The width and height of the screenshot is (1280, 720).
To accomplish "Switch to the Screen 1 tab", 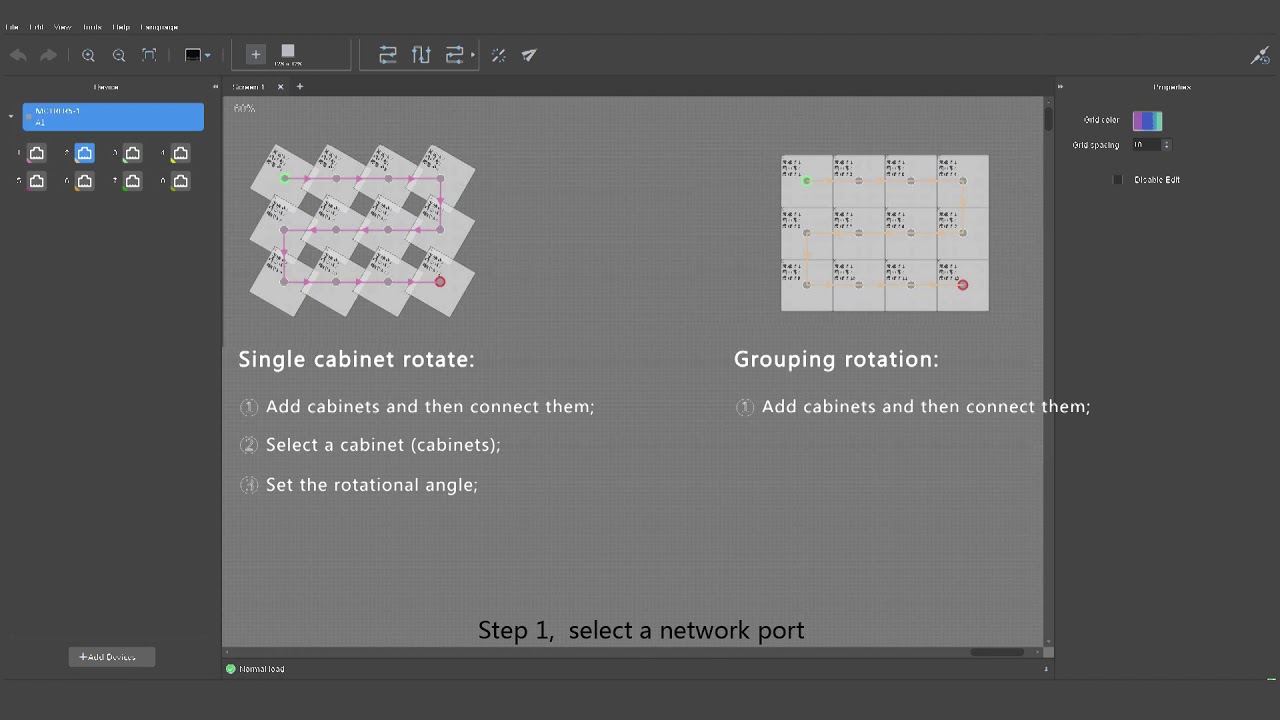I will (x=249, y=87).
